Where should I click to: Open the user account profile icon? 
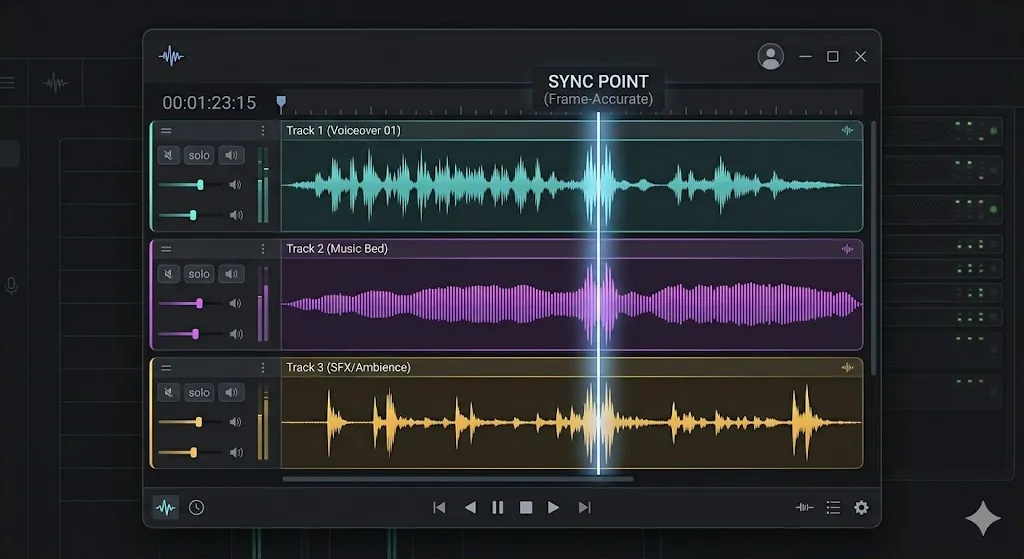pos(771,57)
